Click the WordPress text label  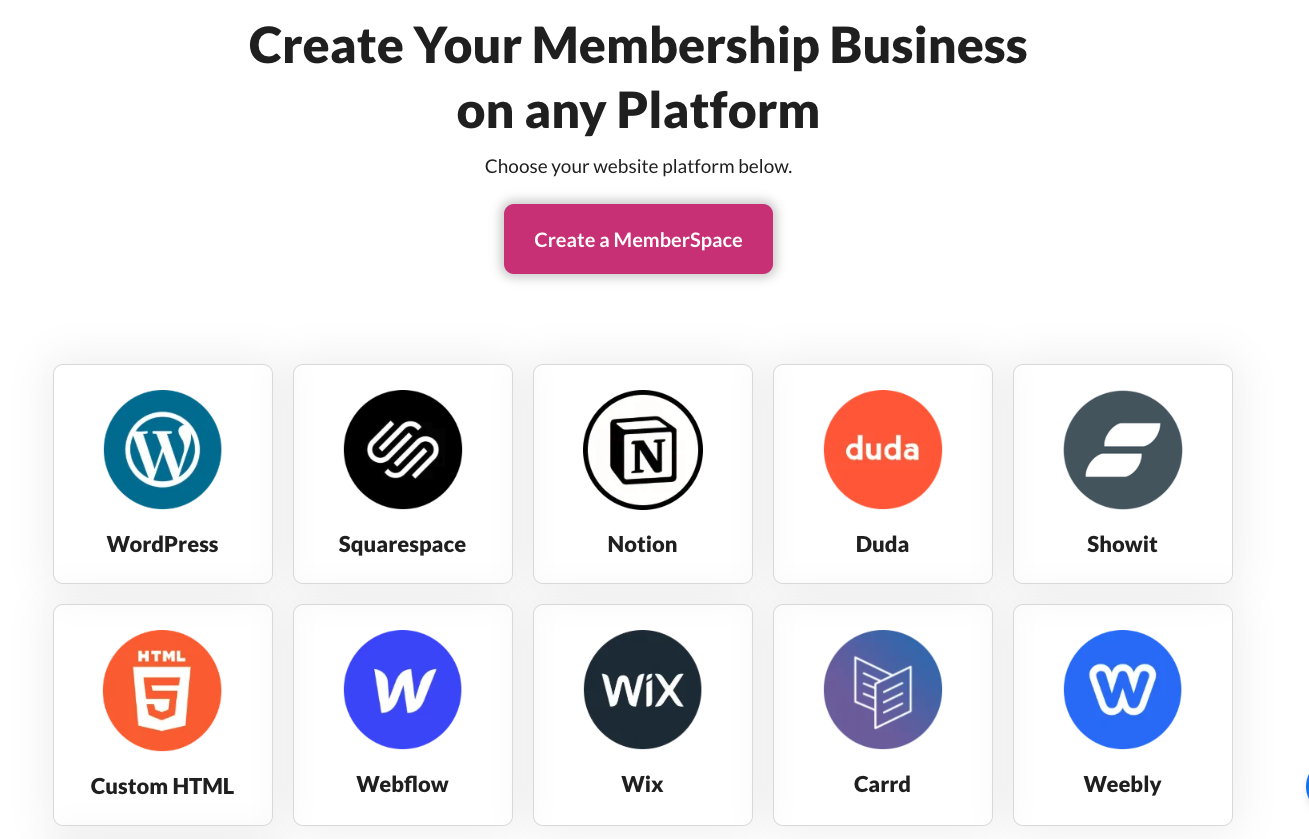pos(162,544)
